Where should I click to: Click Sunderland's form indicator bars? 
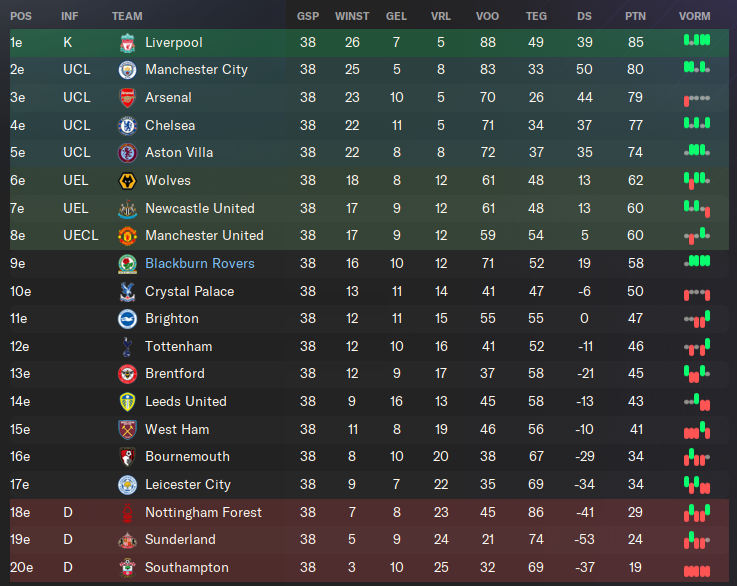click(x=697, y=540)
